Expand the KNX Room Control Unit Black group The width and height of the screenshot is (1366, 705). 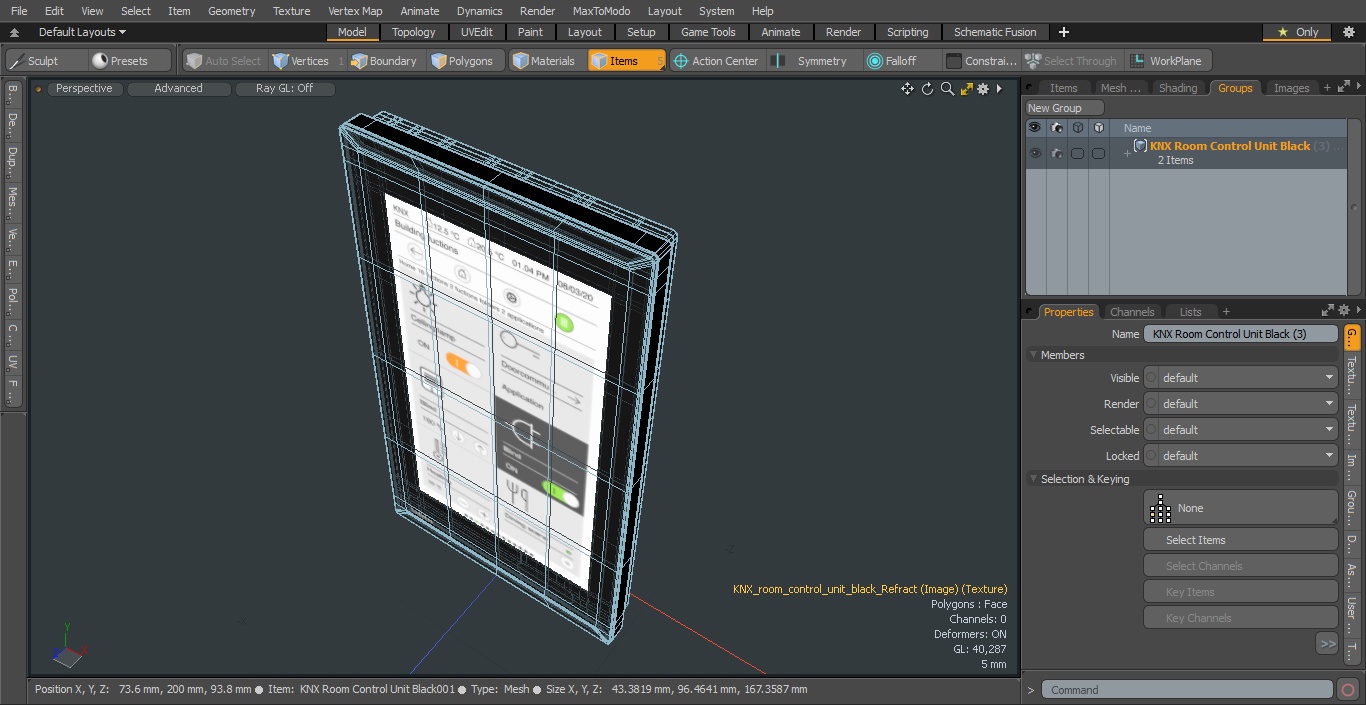(x=1127, y=153)
